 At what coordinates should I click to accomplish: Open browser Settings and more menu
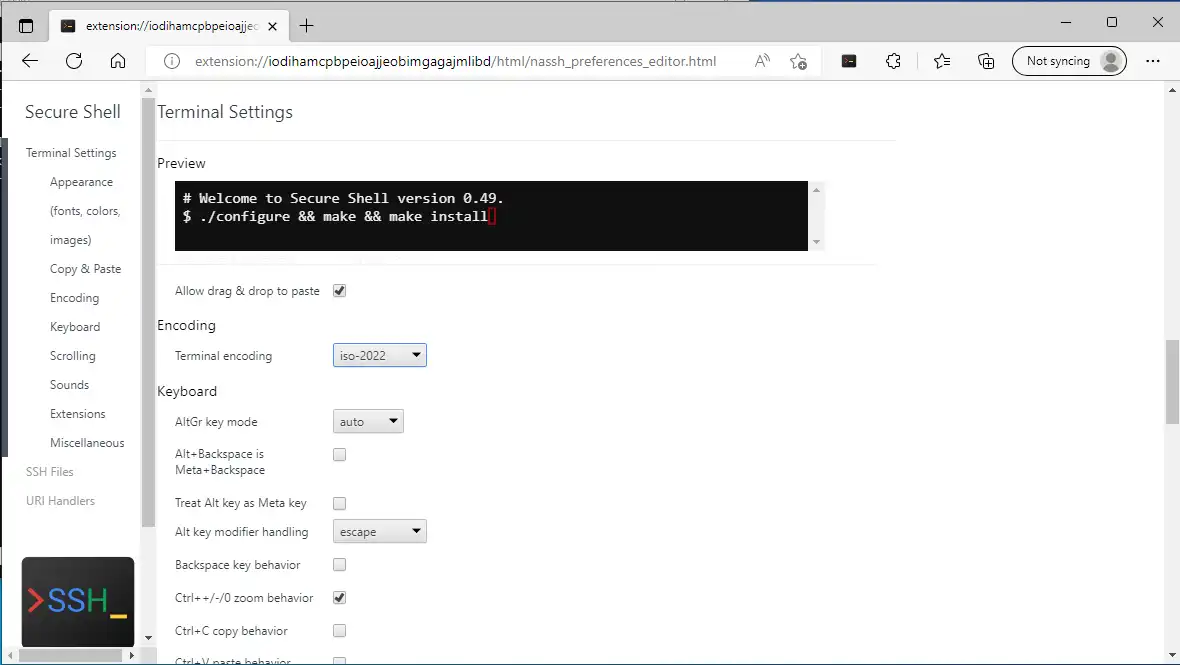(1153, 61)
